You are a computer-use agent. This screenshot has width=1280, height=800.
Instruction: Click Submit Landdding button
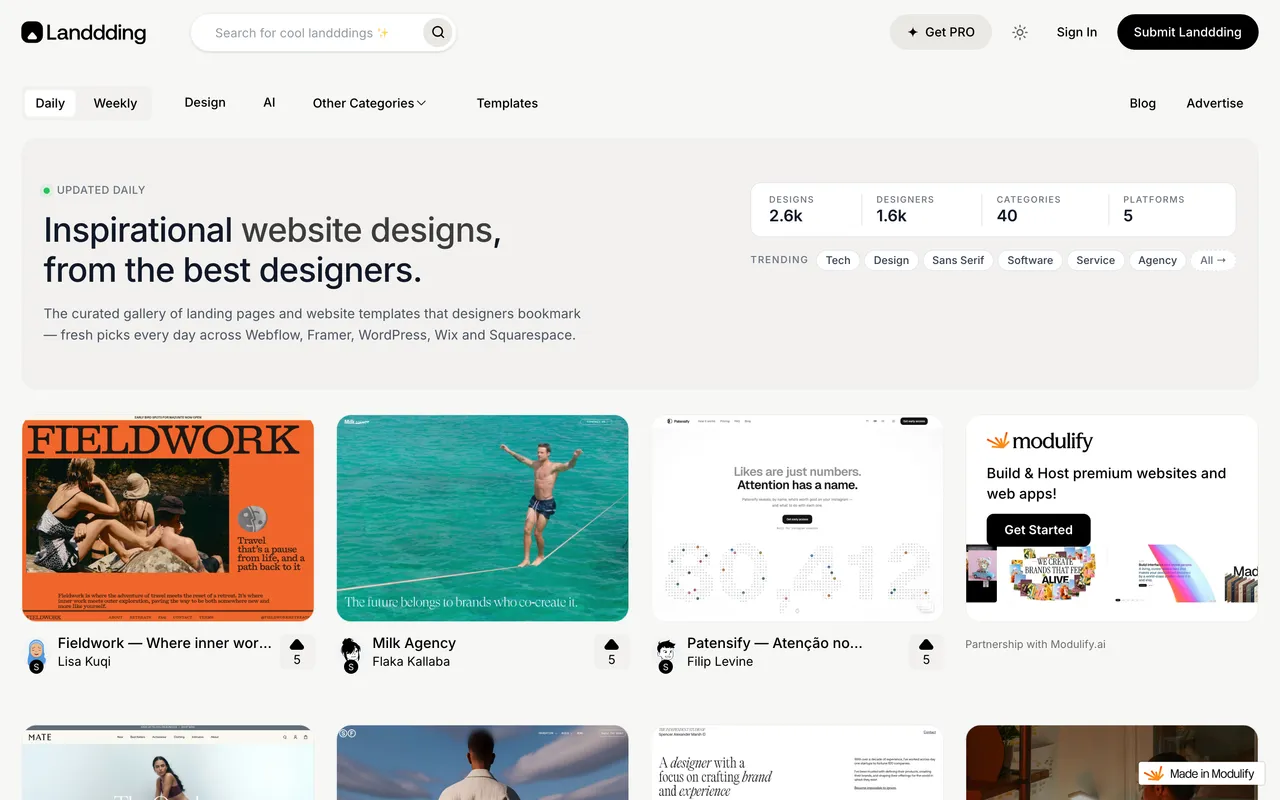[1187, 32]
